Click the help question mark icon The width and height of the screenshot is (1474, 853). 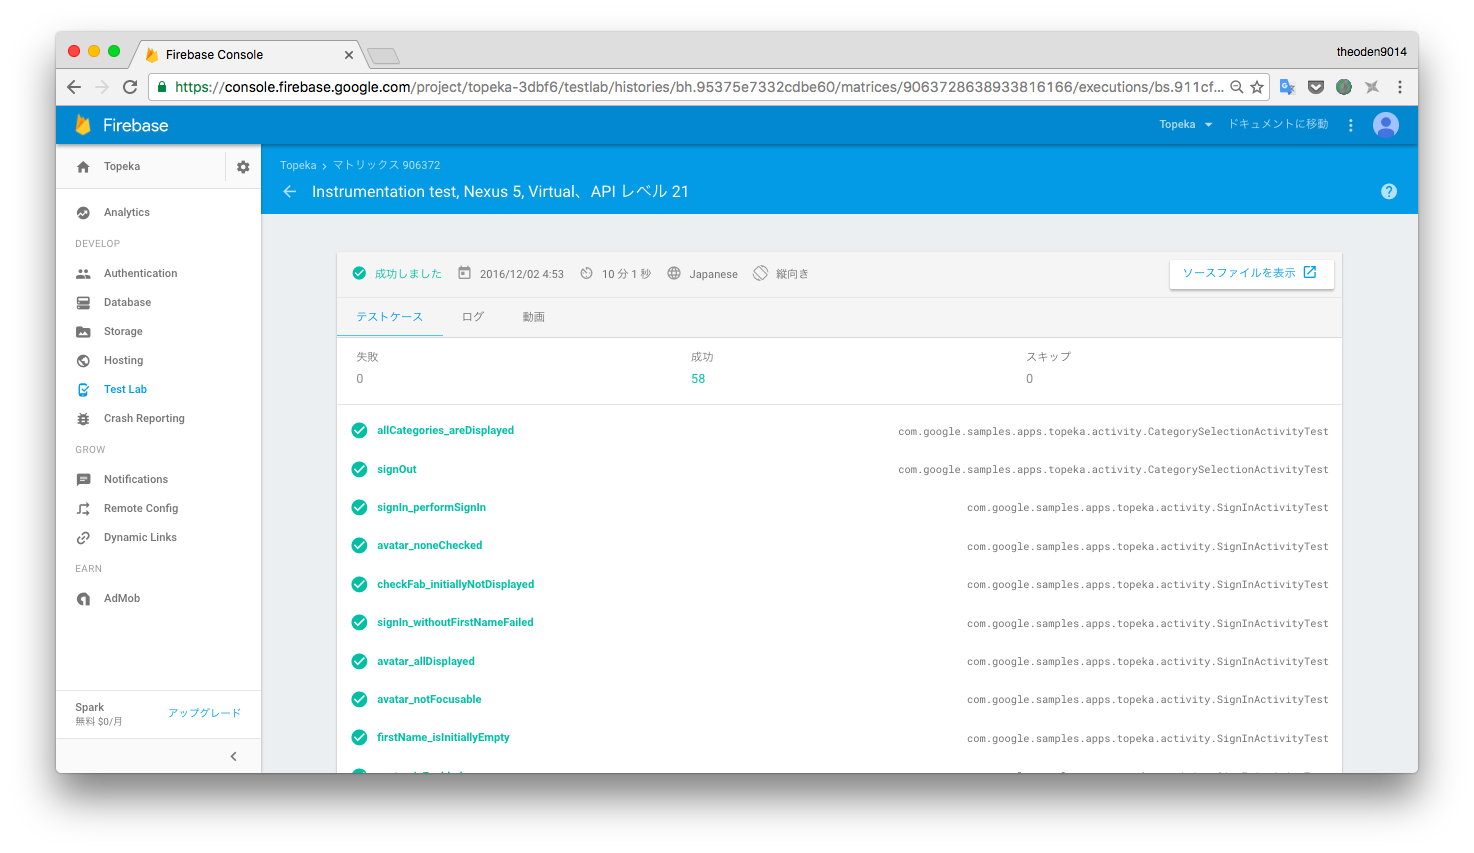point(1389,192)
